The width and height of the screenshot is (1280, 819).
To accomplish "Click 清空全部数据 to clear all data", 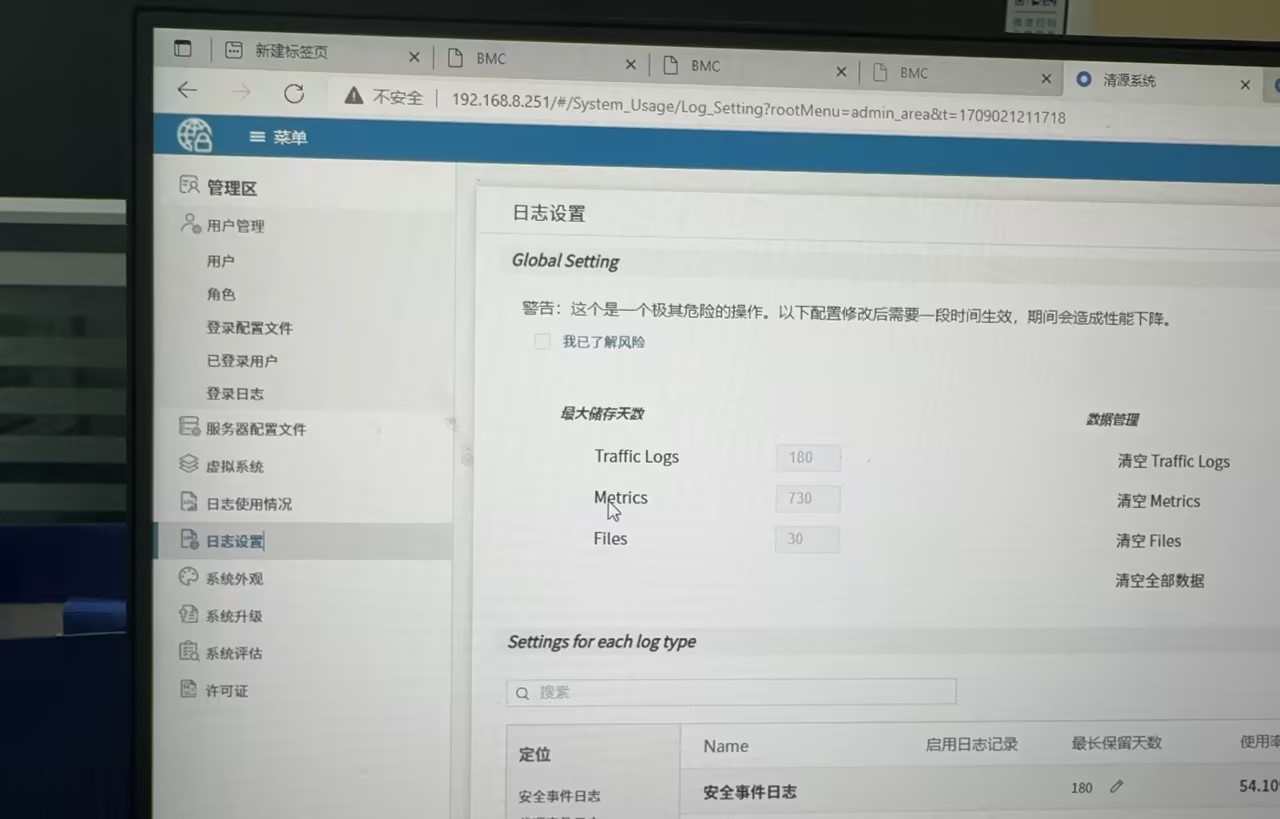I will [x=1160, y=580].
